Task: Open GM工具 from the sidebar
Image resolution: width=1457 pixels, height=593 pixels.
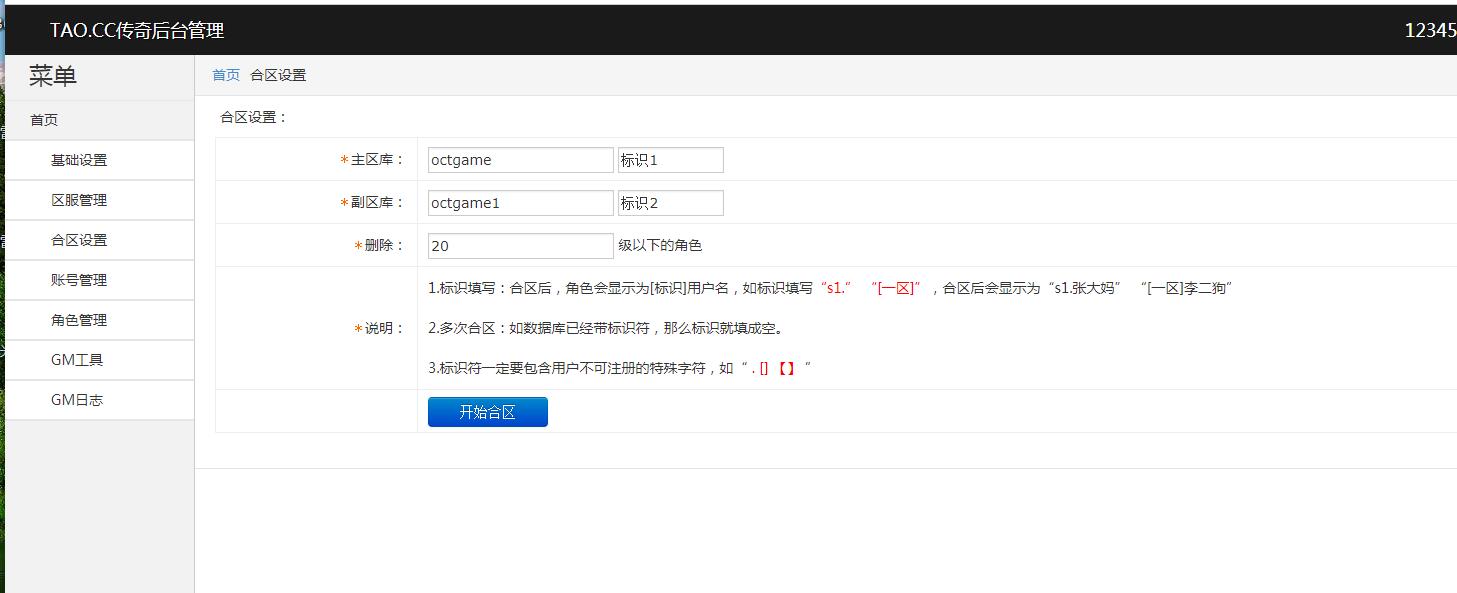Action: tap(77, 360)
